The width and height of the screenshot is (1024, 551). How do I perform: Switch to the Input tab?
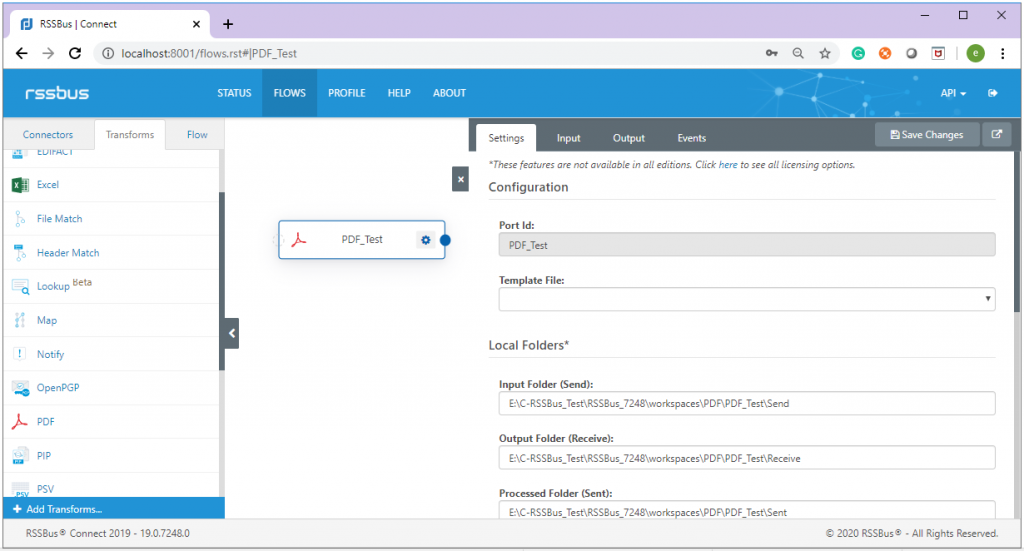(x=568, y=138)
